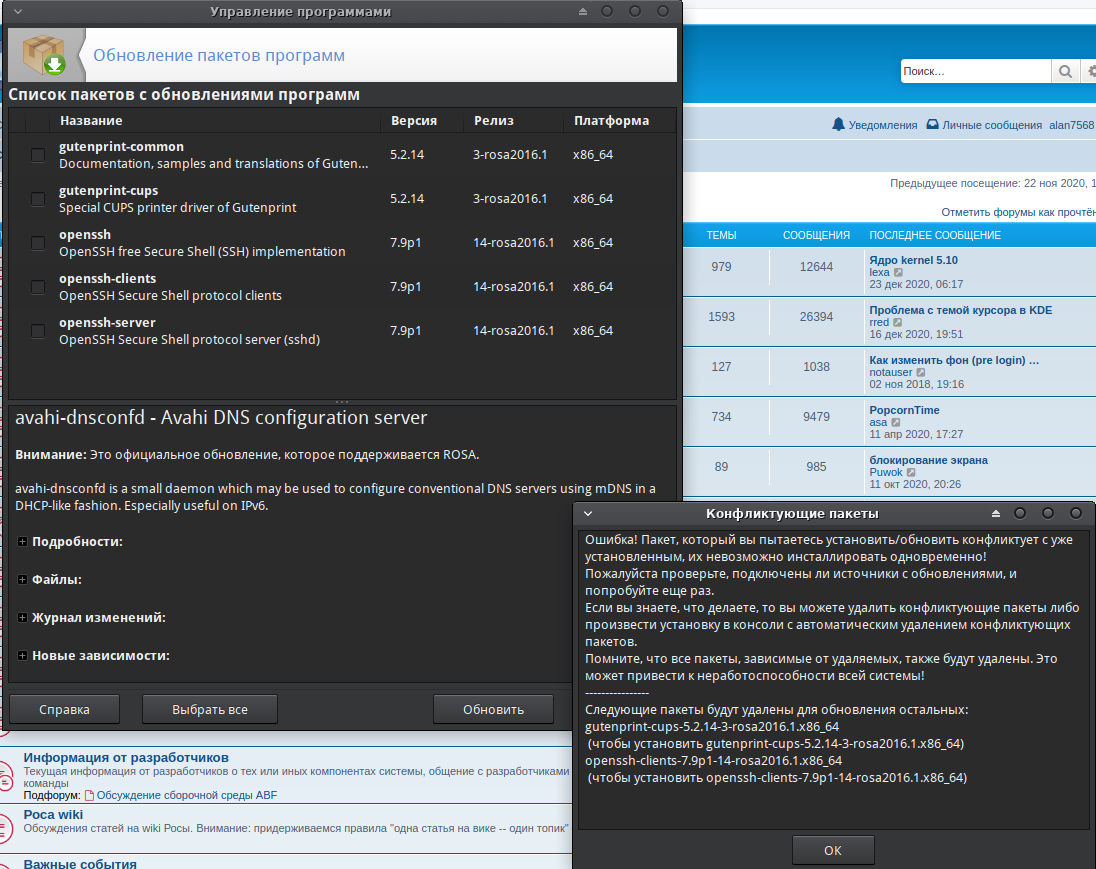Viewport: 1096px width, 869px height.
Task: Check the openssh-server package checkbox
Action: [38, 331]
